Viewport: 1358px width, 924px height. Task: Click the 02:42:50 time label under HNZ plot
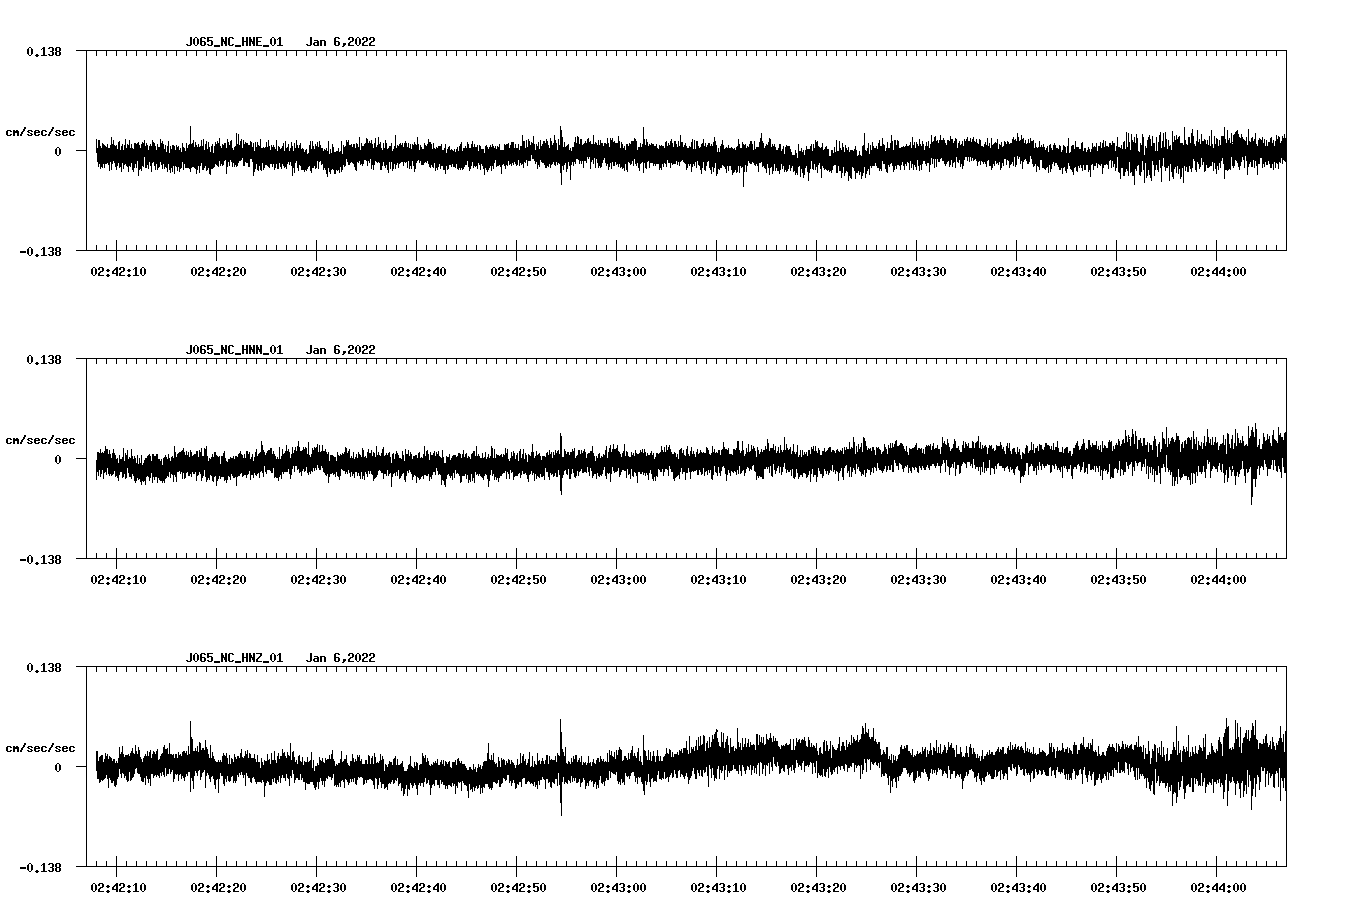(518, 888)
